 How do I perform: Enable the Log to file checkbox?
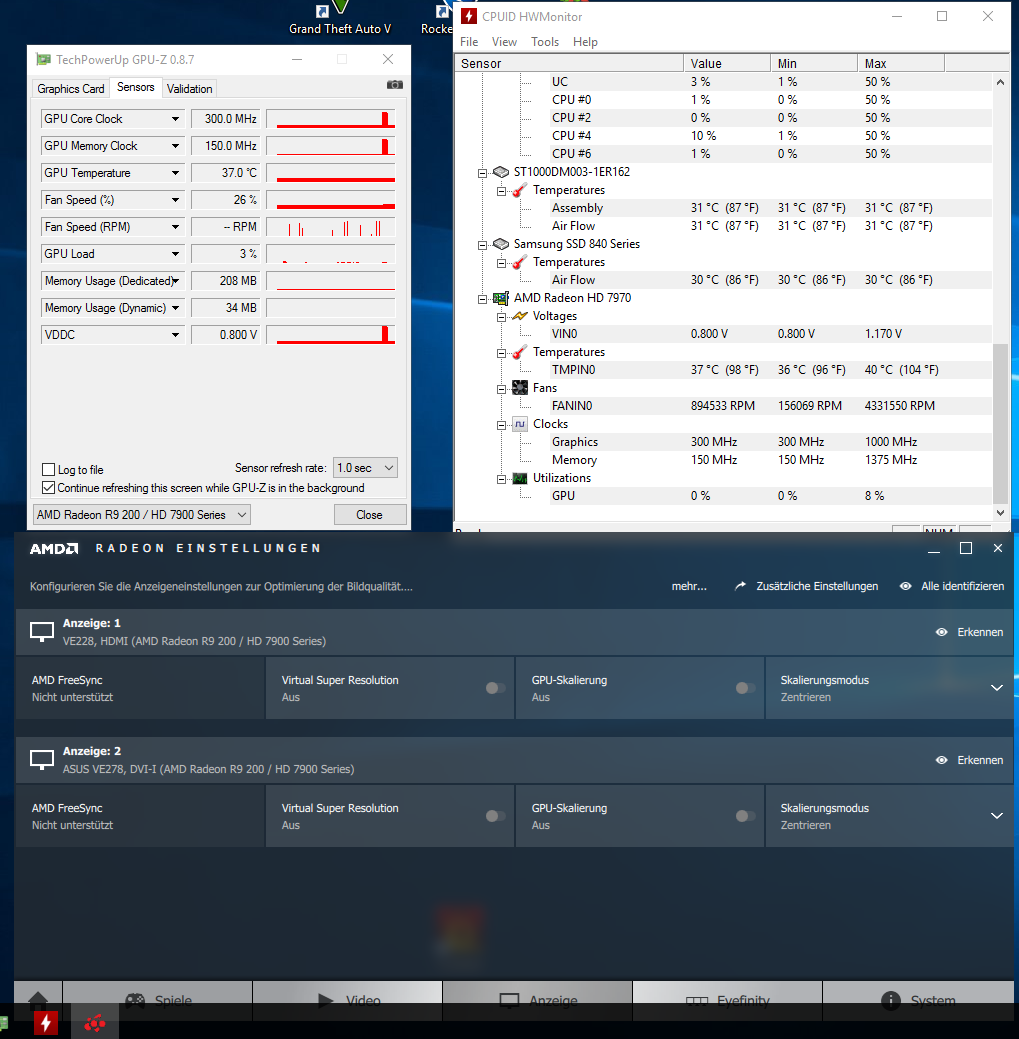point(48,470)
